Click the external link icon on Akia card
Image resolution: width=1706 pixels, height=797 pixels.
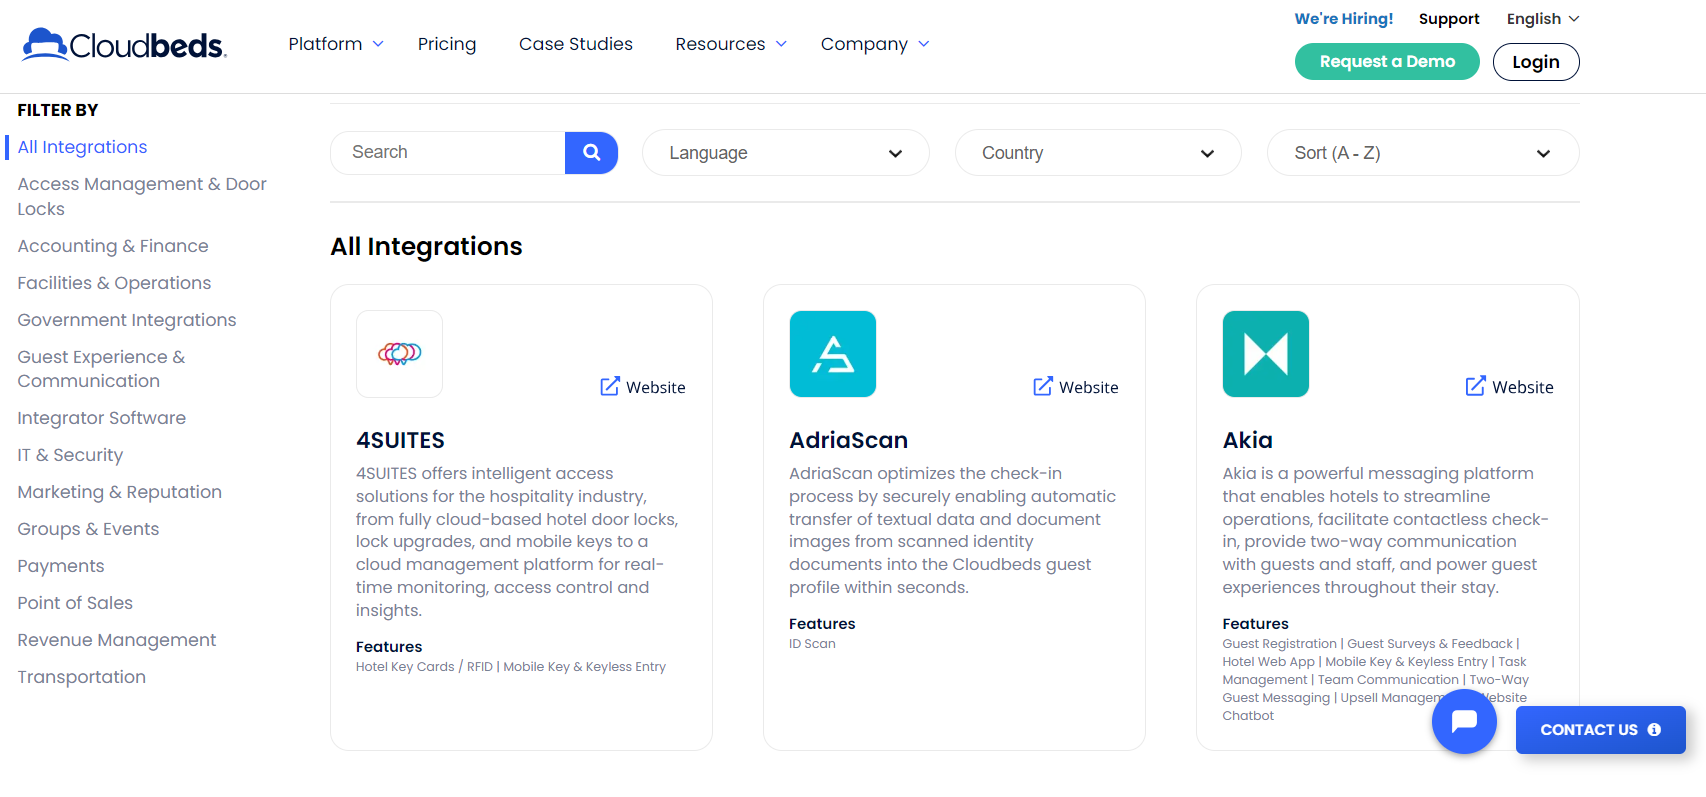click(1475, 386)
